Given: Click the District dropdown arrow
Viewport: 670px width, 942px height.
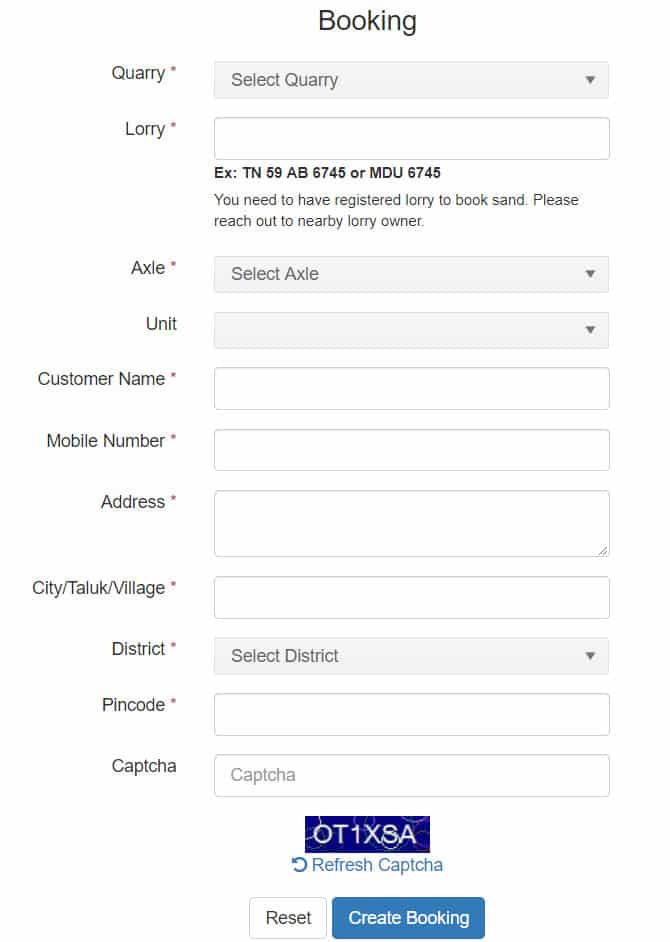Looking at the screenshot, I should click(590, 656).
